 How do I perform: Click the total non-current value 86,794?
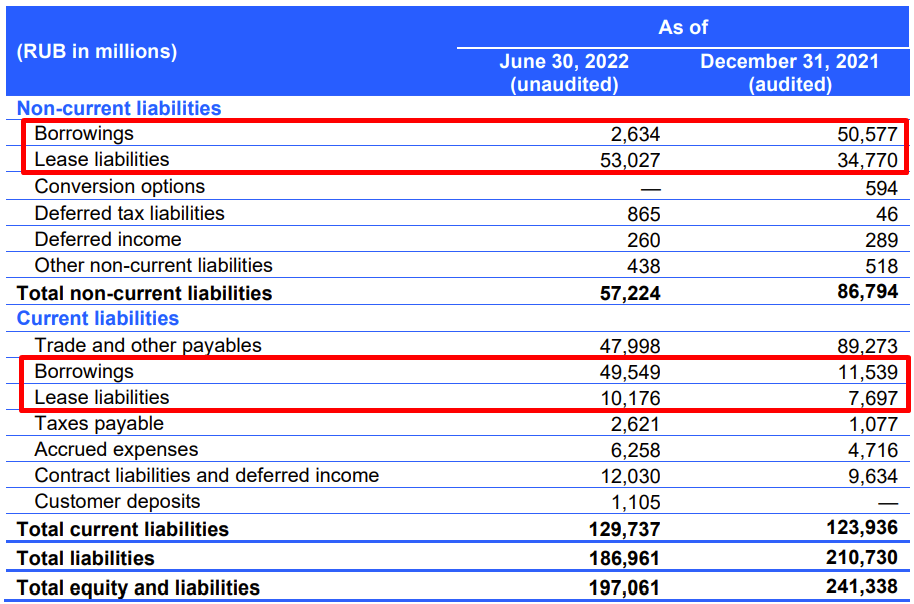pyautogui.click(x=867, y=291)
